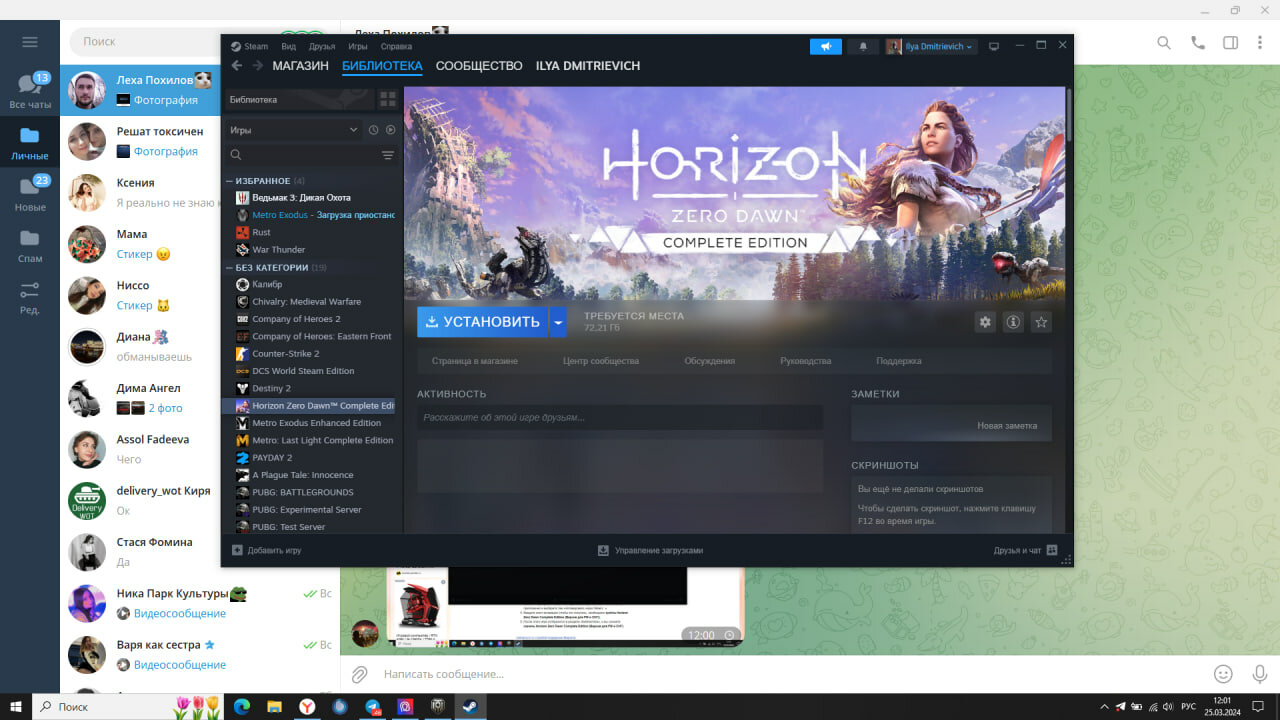Click the Установить button
Image resolution: width=1280 pixels, height=720 pixels.
483,322
